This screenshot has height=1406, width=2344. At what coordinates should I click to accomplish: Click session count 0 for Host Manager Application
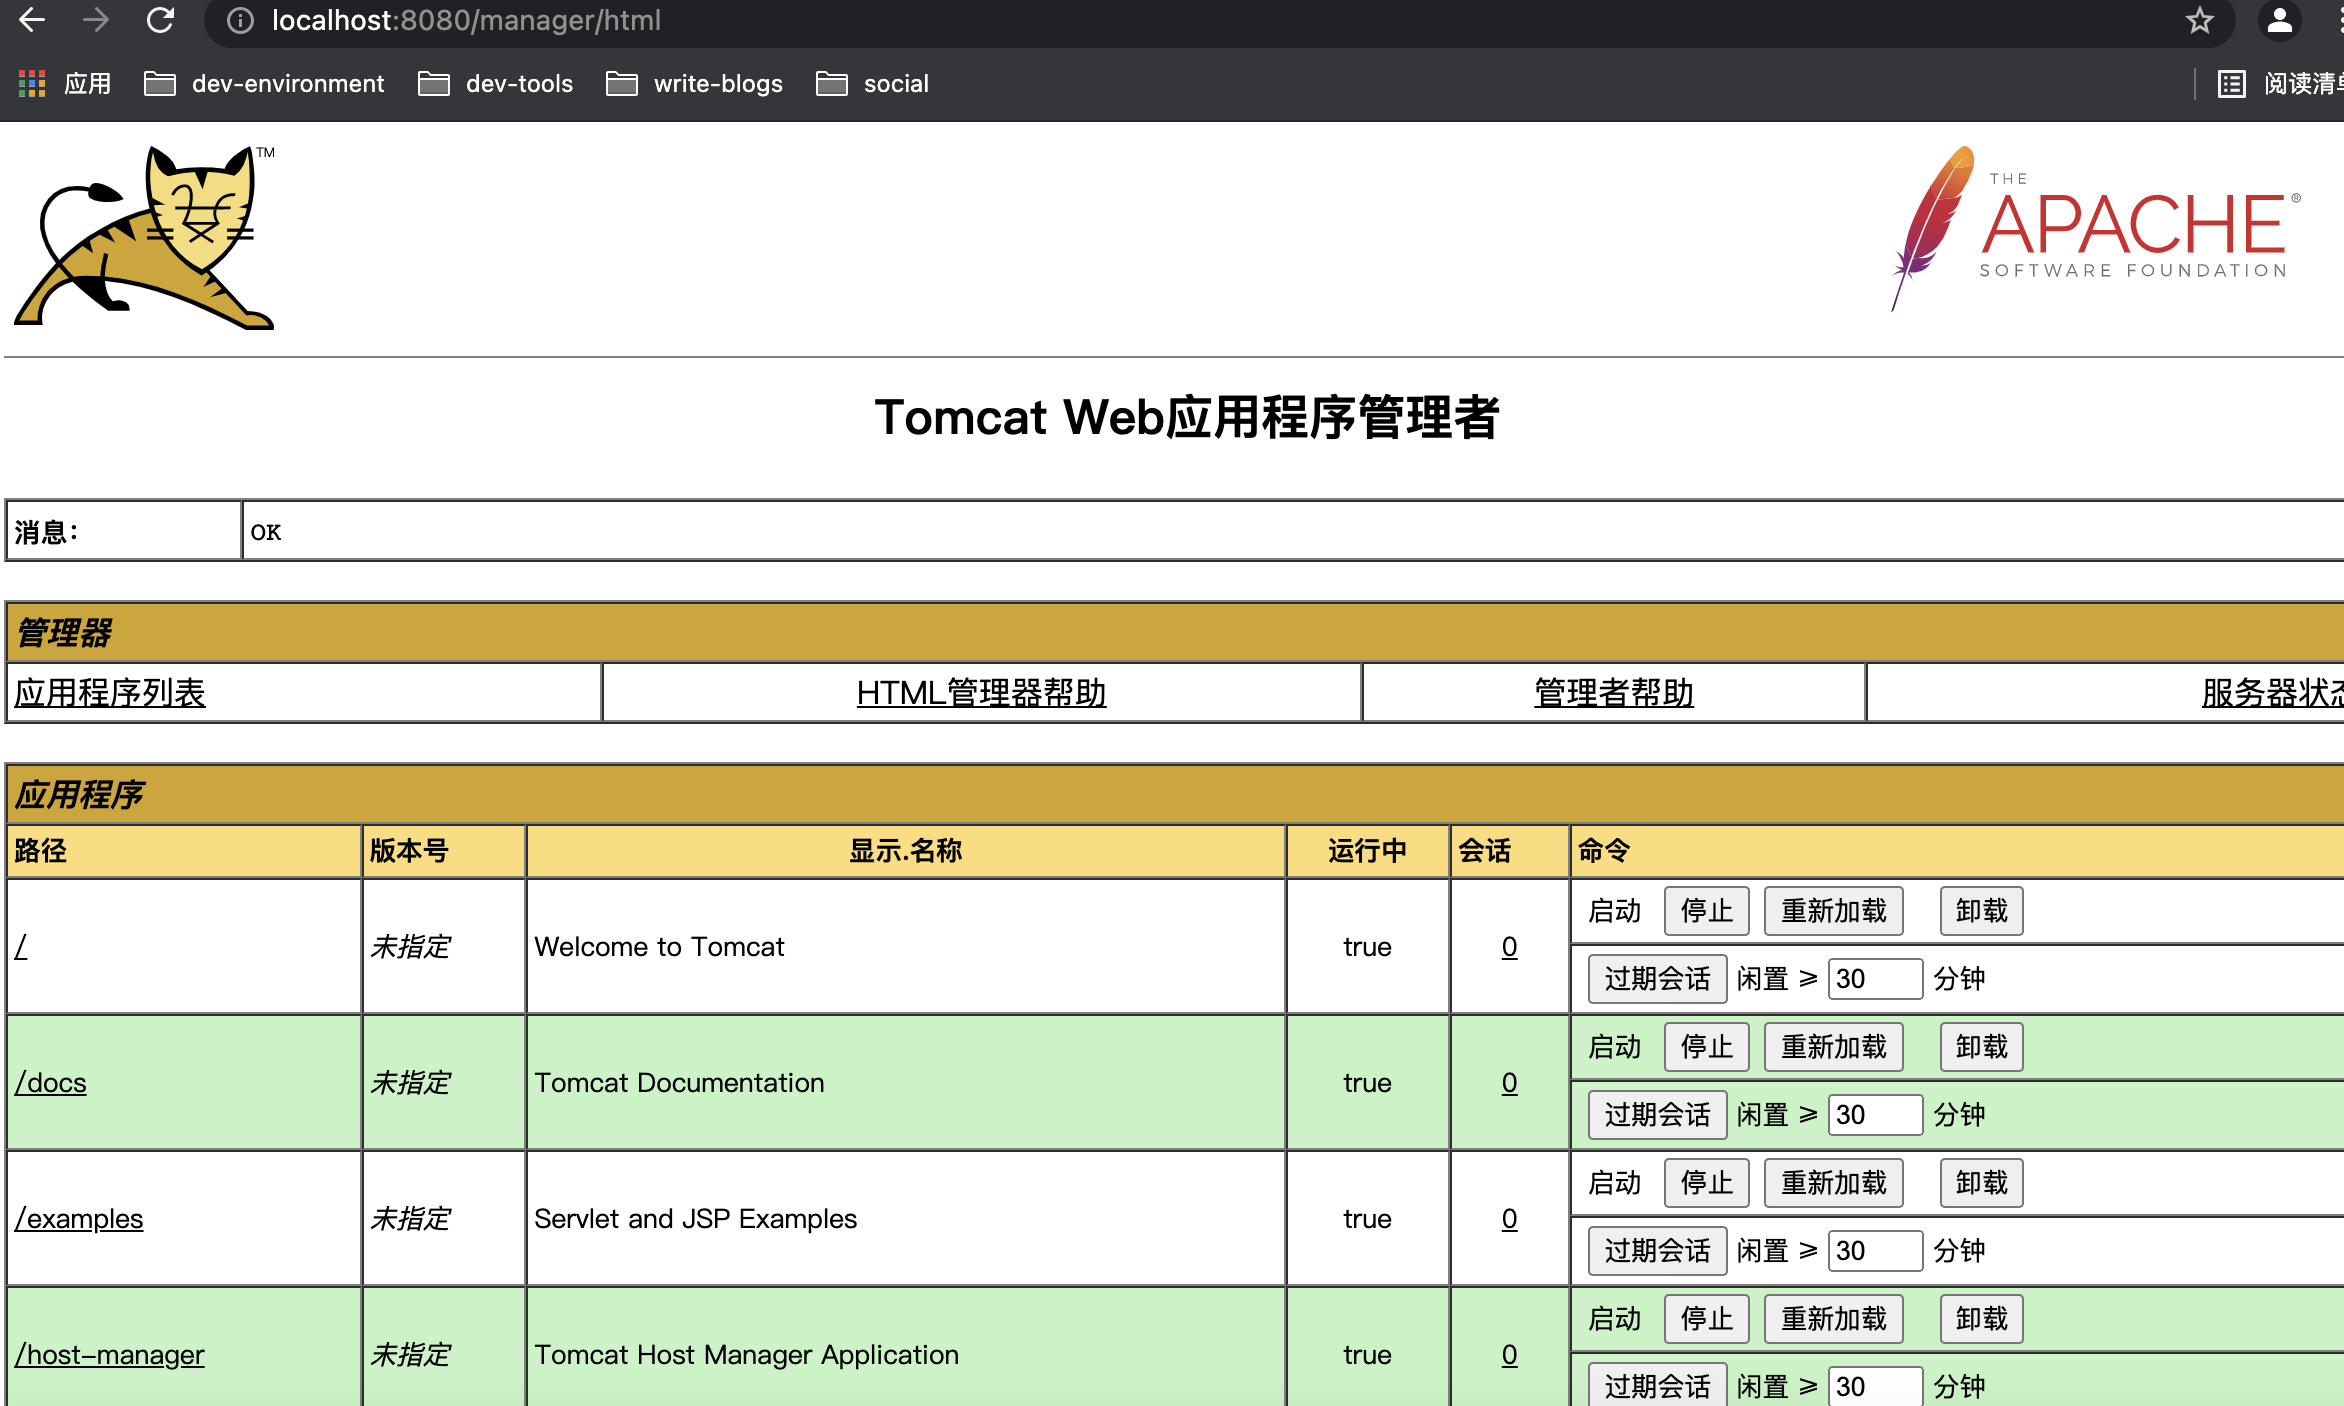click(1509, 1354)
